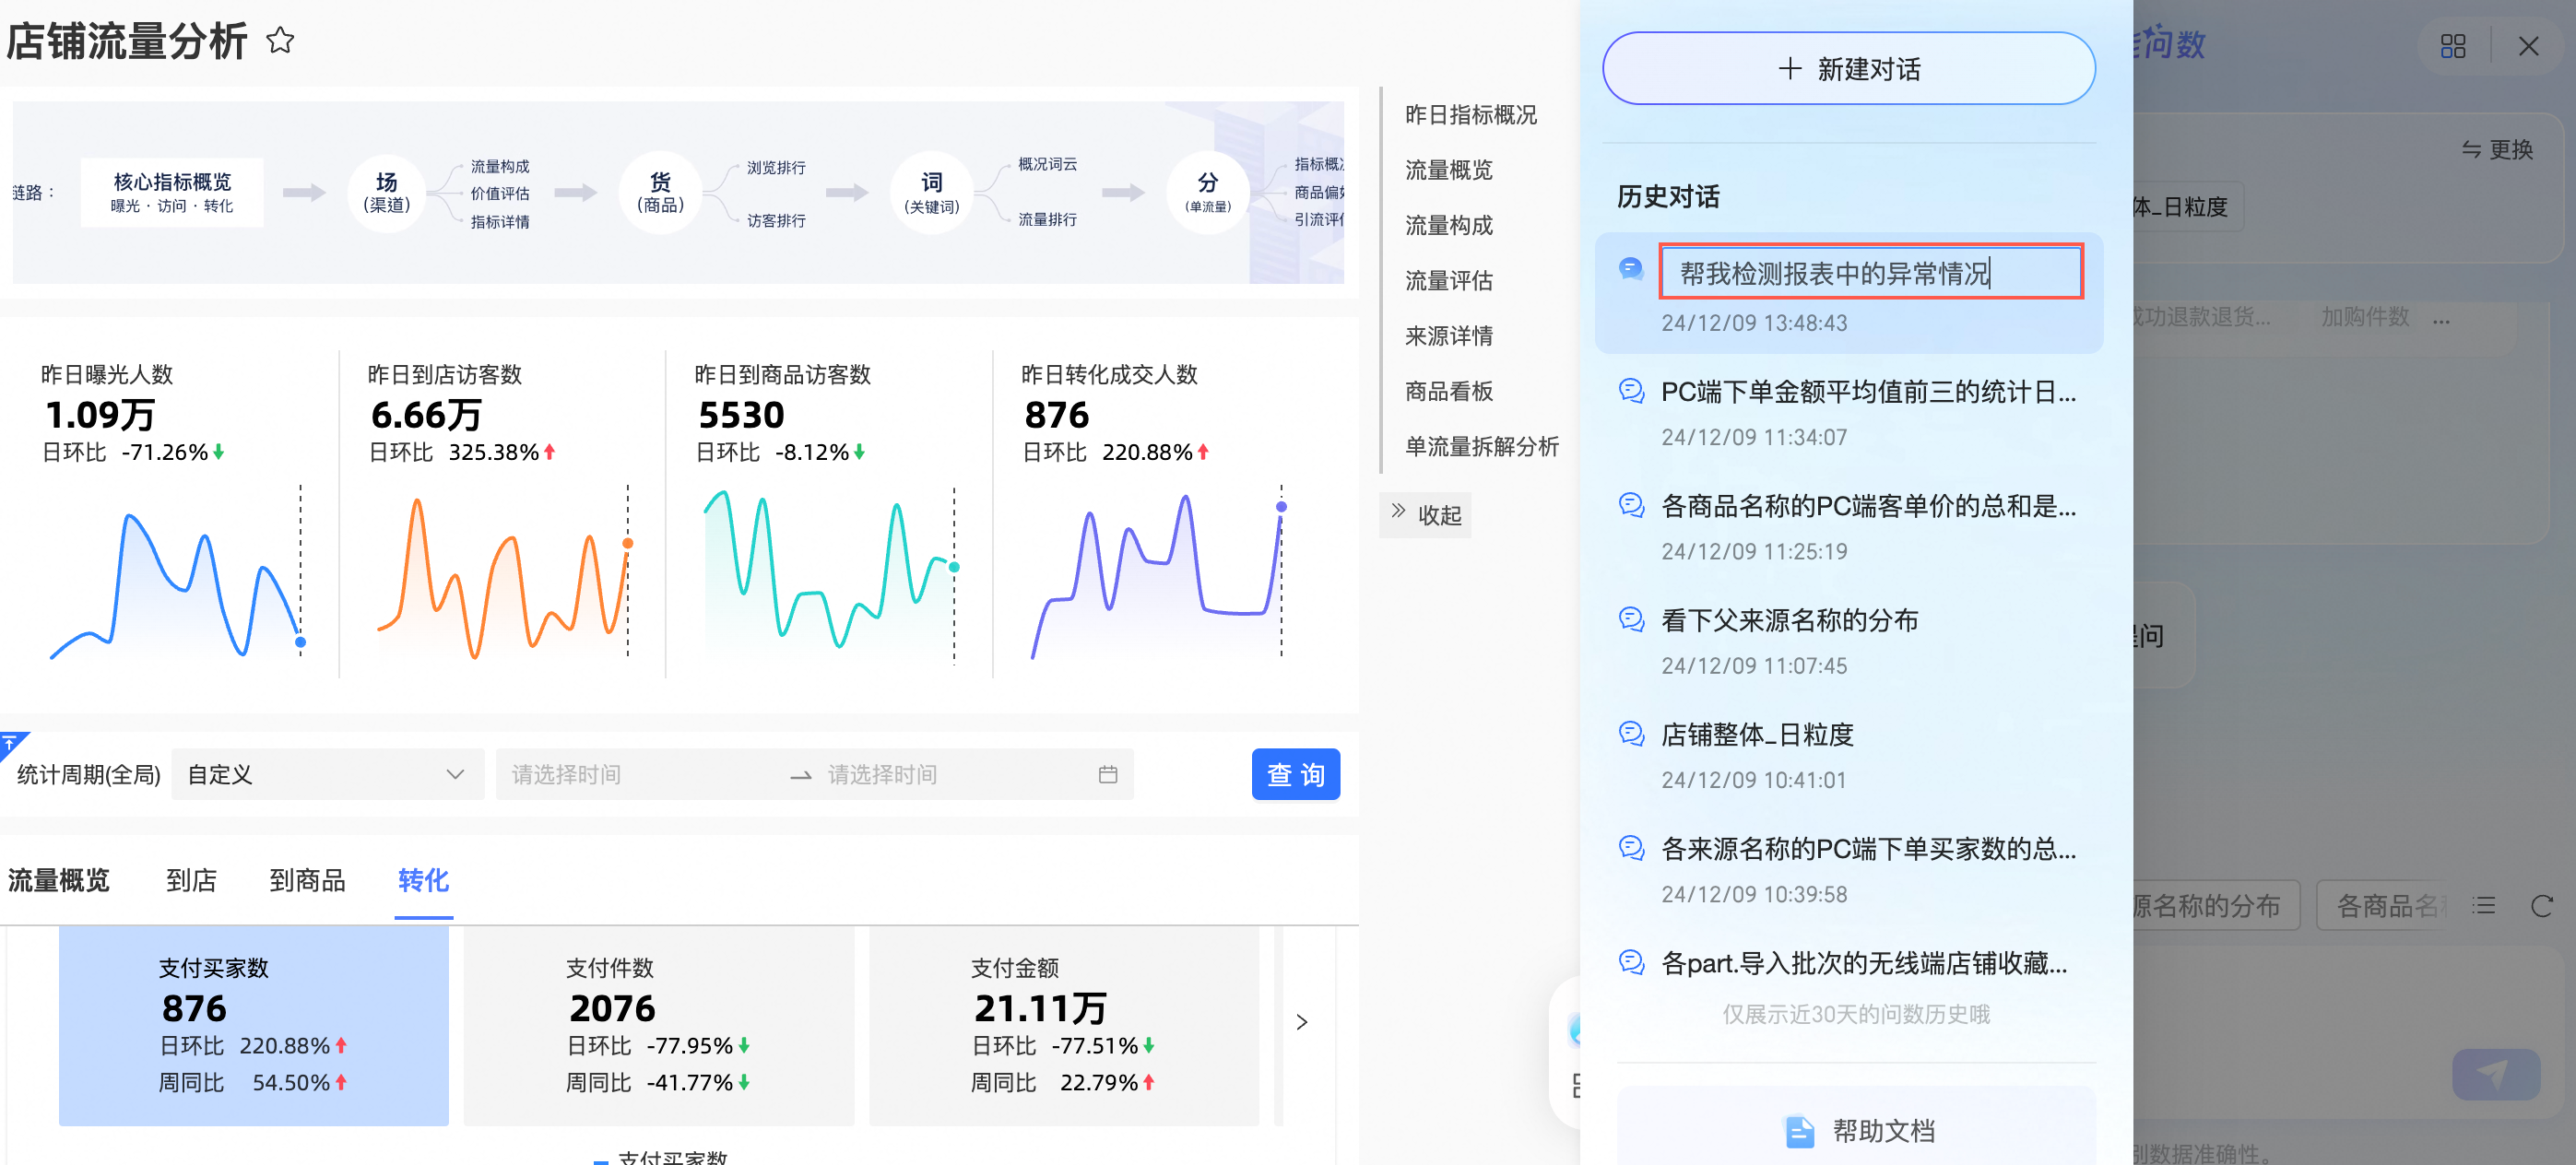This screenshot has width=2576, height=1165.
Task: Go to 流量概览 in side navigation
Action: coord(1448,170)
